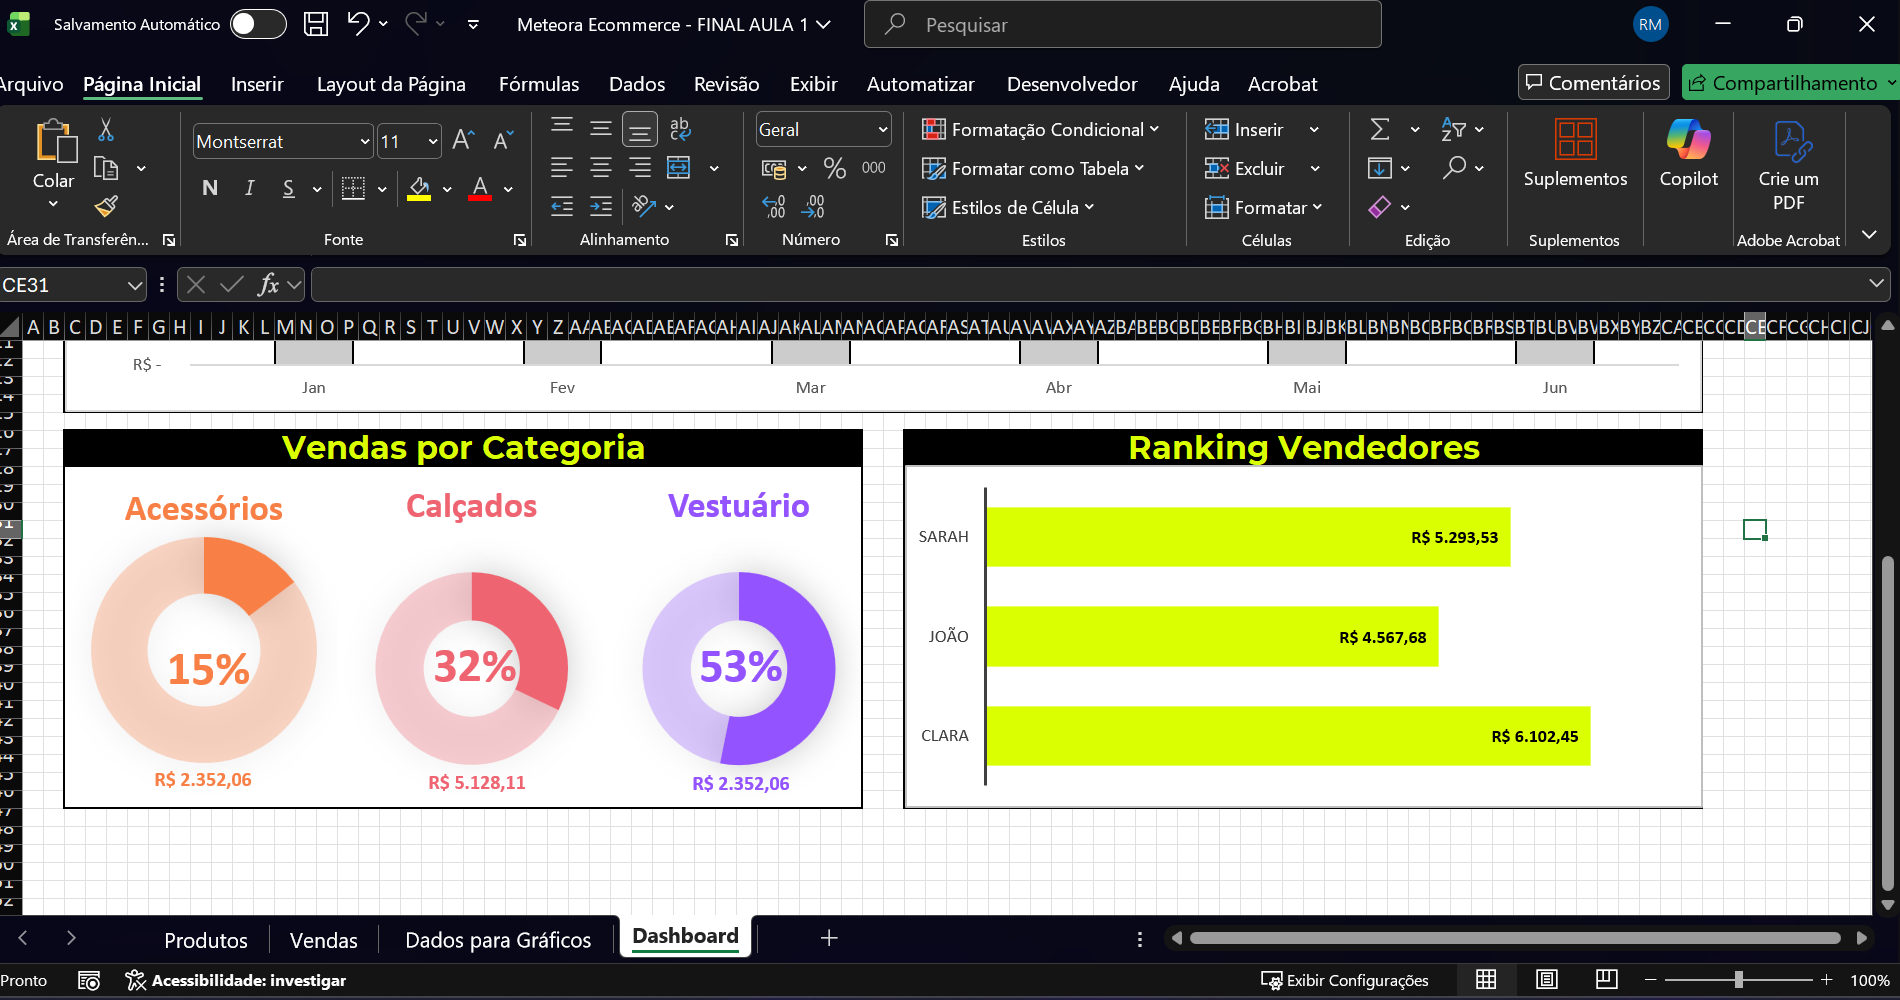
Task: Click the Clear eraser icon
Action: (x=1380, y=207)
